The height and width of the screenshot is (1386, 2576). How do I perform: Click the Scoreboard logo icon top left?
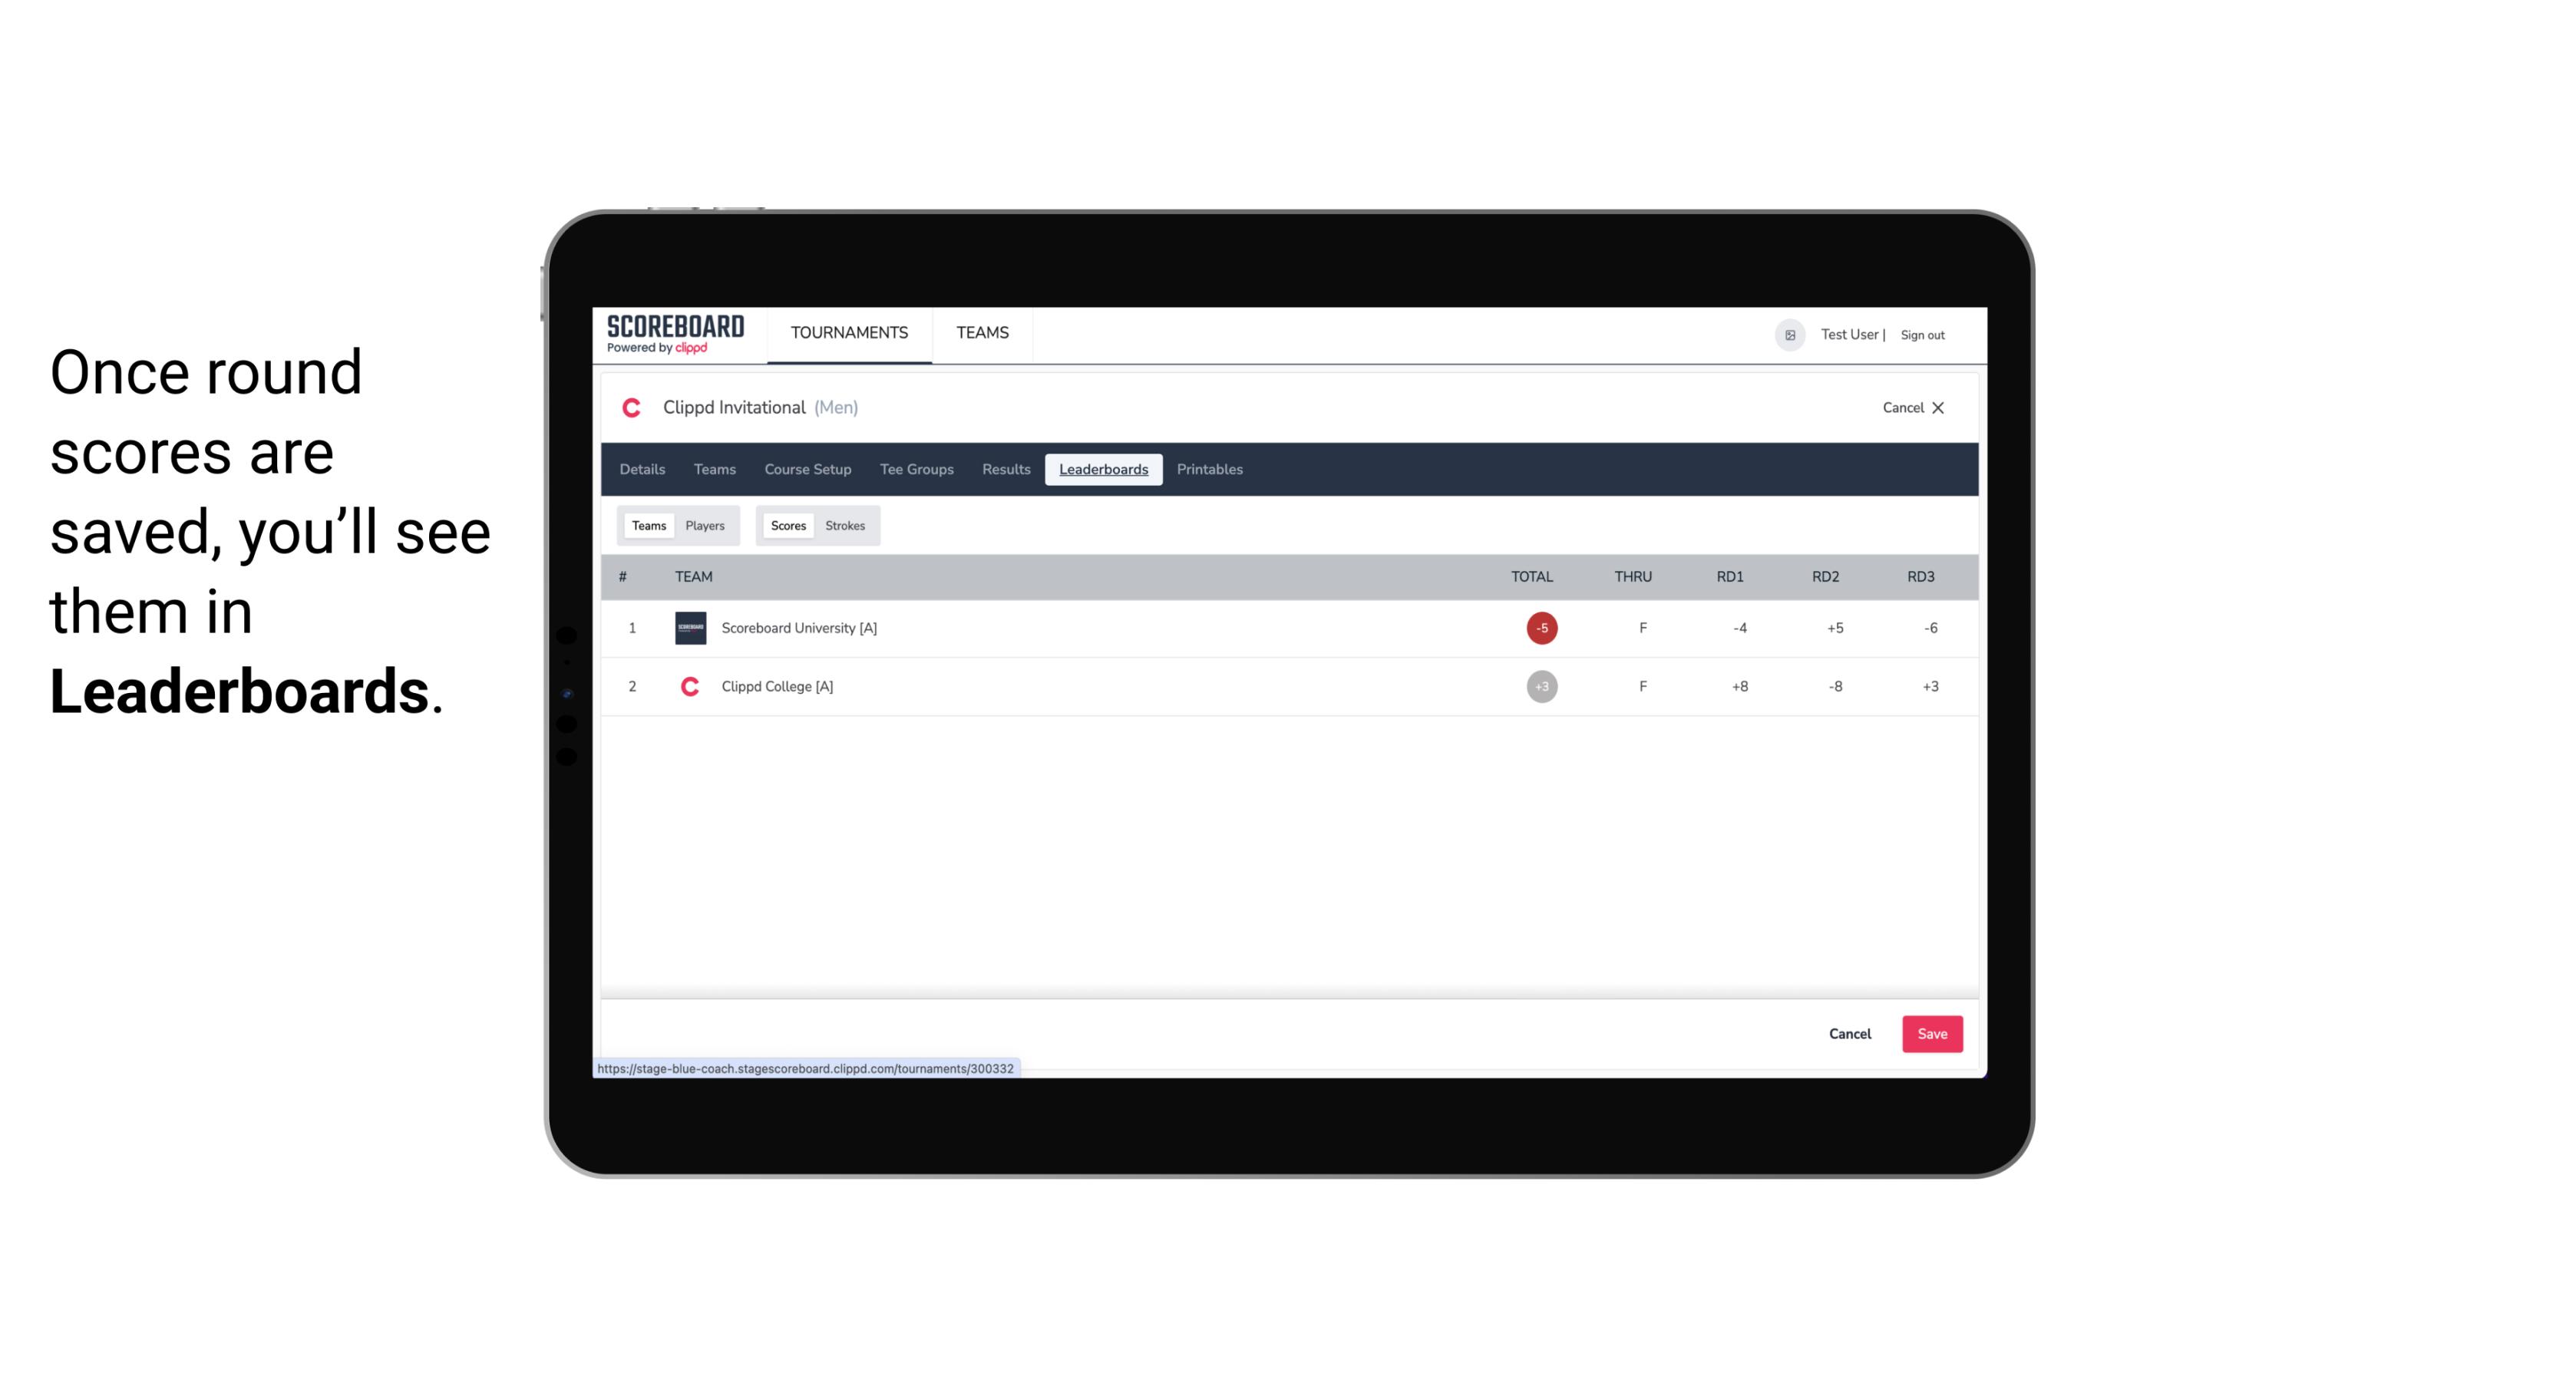tap(674, 333)
